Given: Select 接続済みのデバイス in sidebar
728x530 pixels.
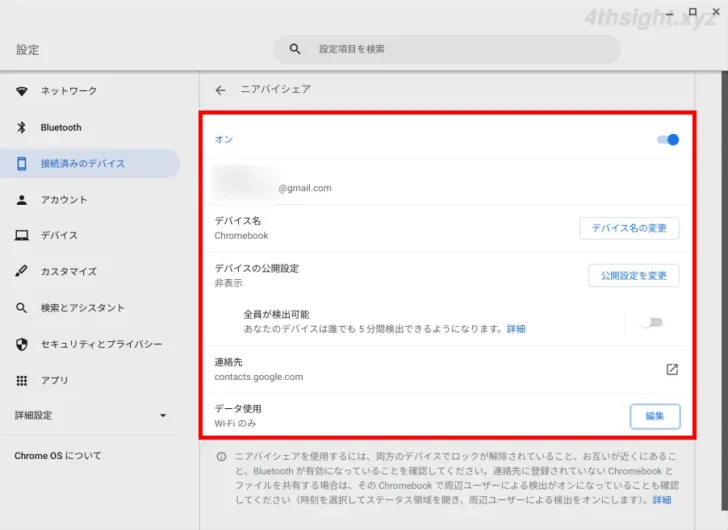Looking at the screenshot, I should 90,163.
